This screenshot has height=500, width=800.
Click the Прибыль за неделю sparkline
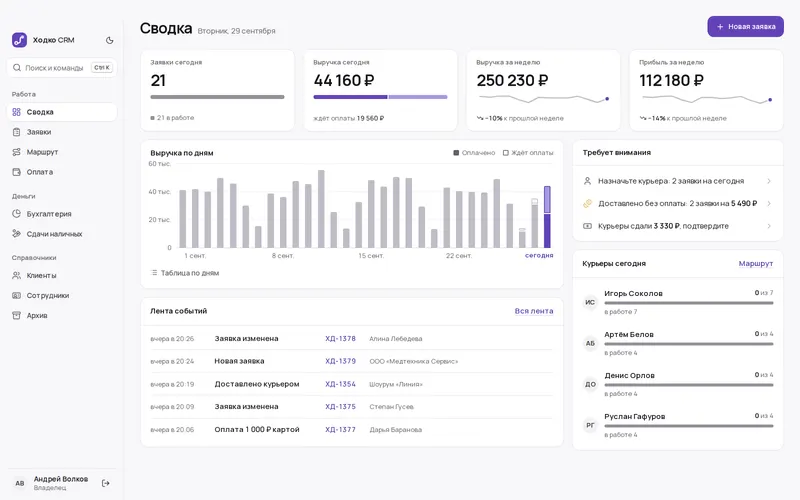pos(707,99)
